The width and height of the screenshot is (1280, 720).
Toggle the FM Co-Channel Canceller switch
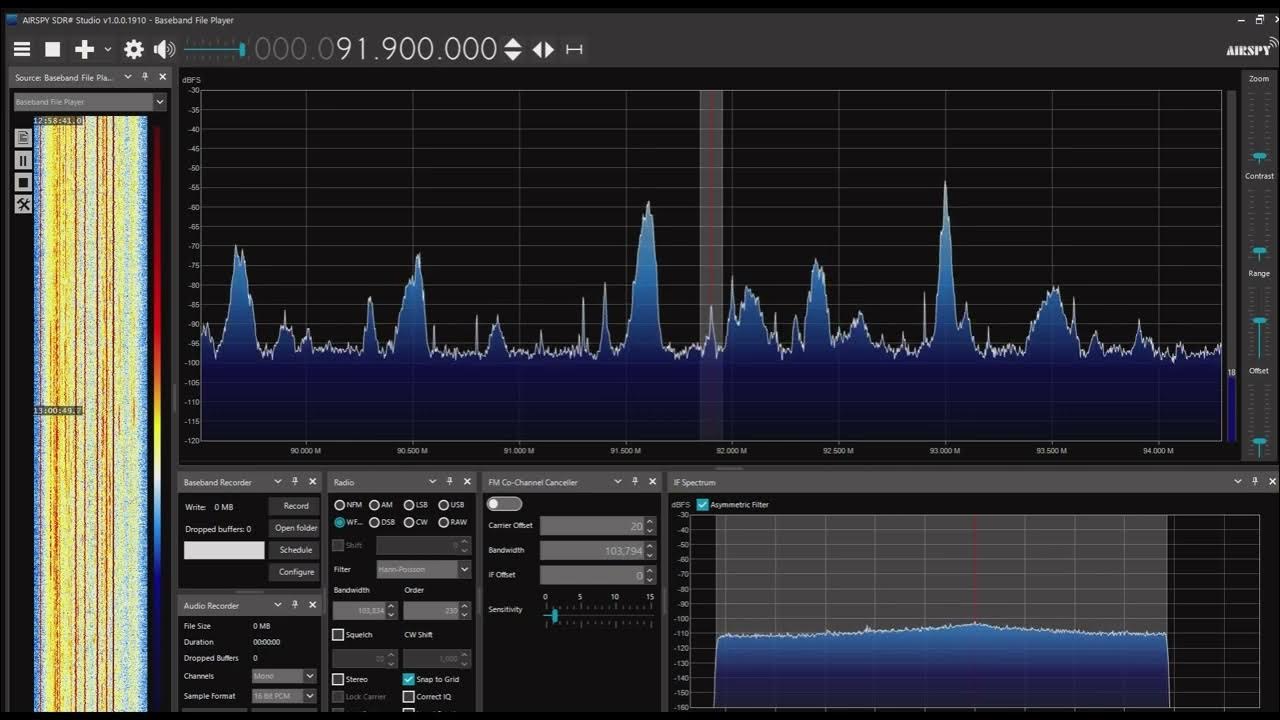coord(504,504)
